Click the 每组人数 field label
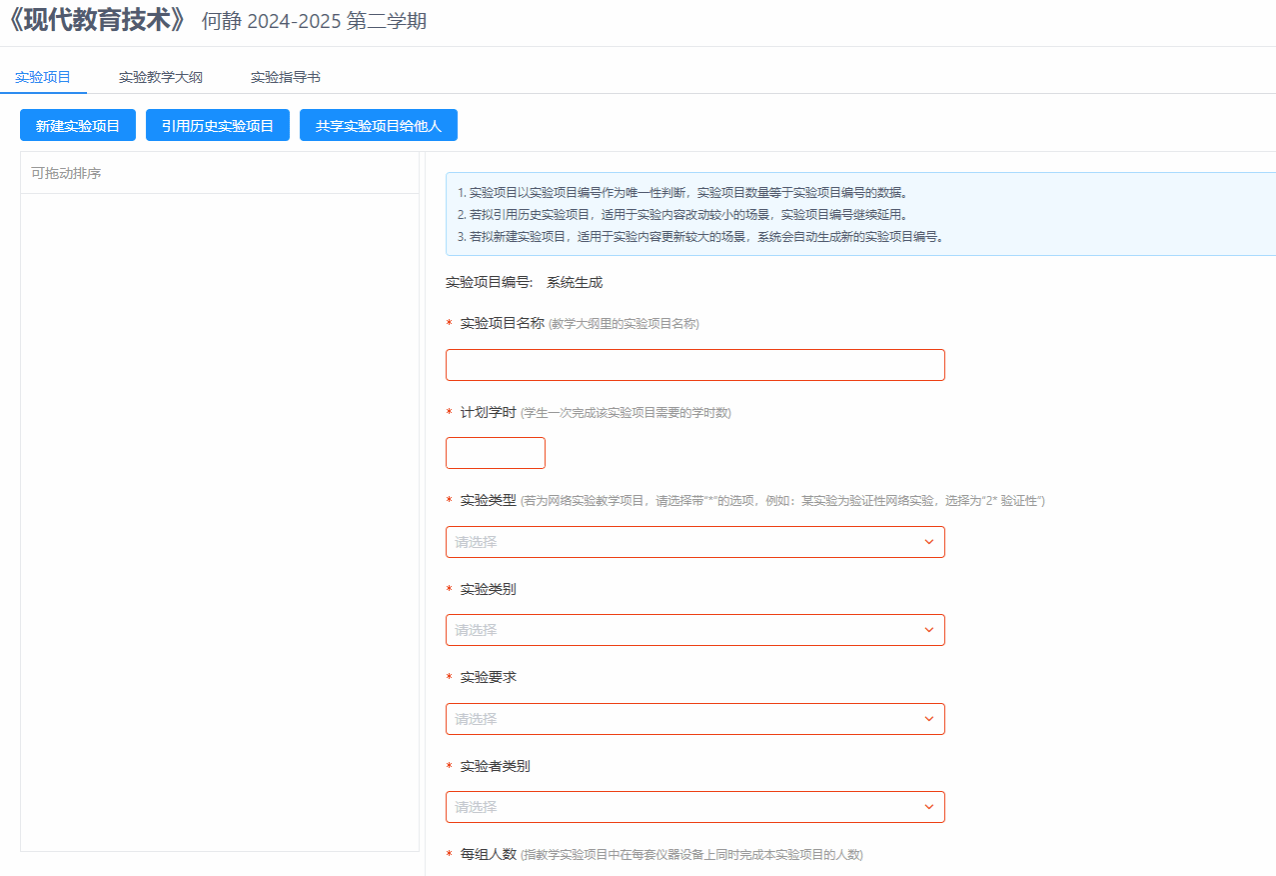This screenshot has width=1276, height=876. coord(487,854)
